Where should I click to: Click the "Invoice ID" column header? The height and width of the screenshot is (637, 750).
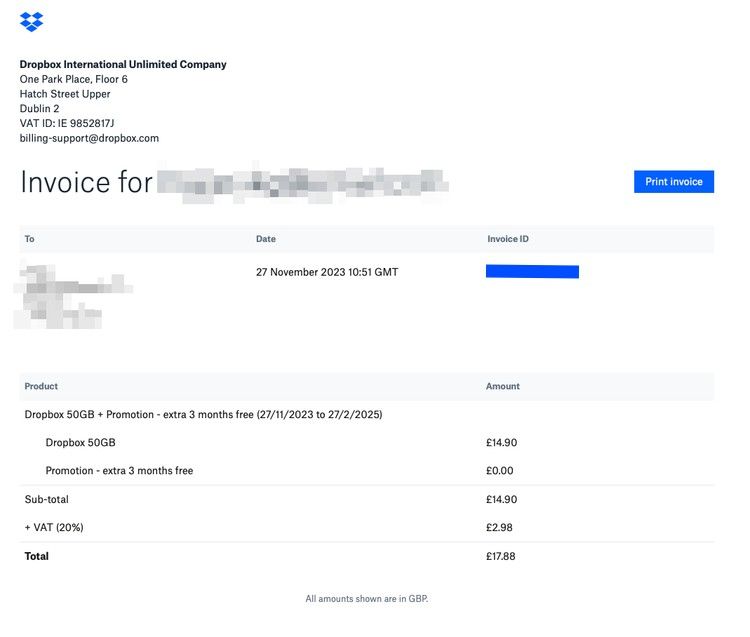pos(508,239)
